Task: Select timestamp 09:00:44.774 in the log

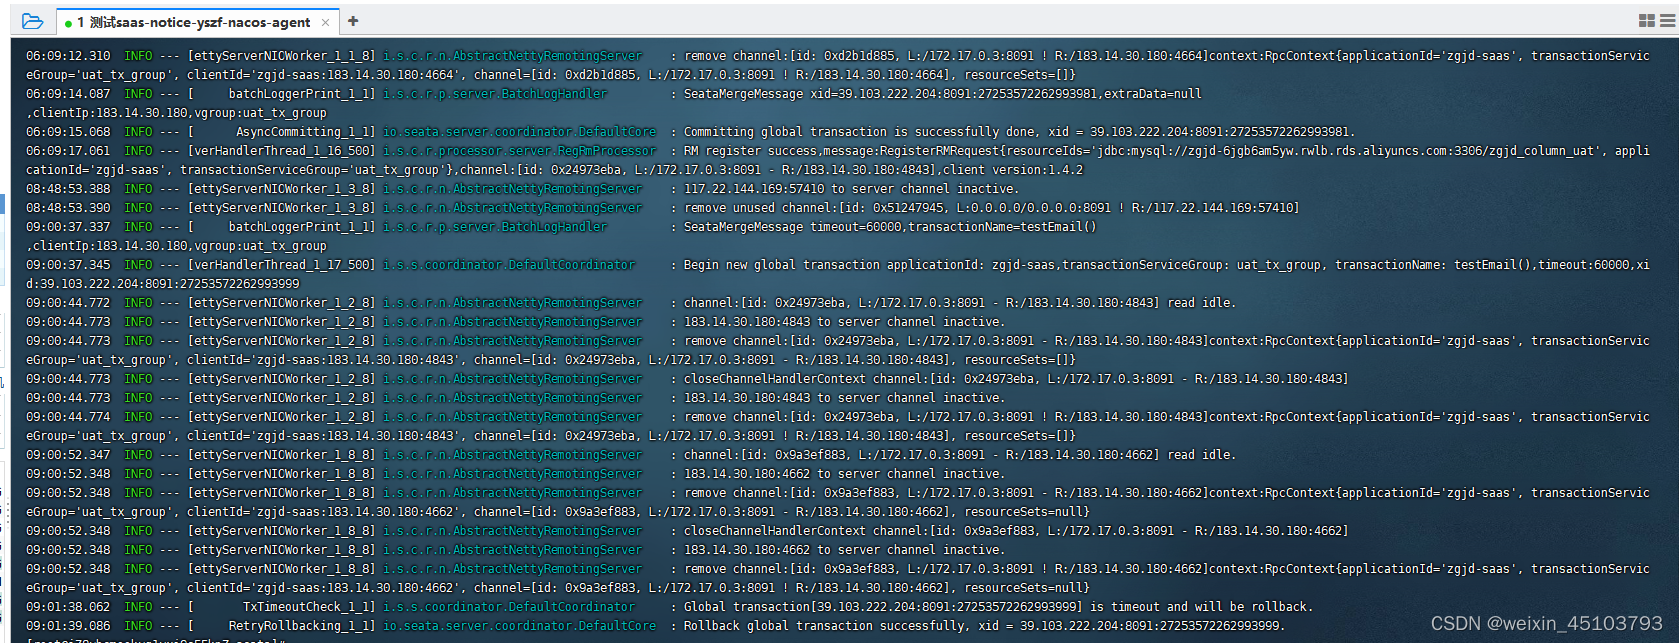Action: (x=68, y=417)
